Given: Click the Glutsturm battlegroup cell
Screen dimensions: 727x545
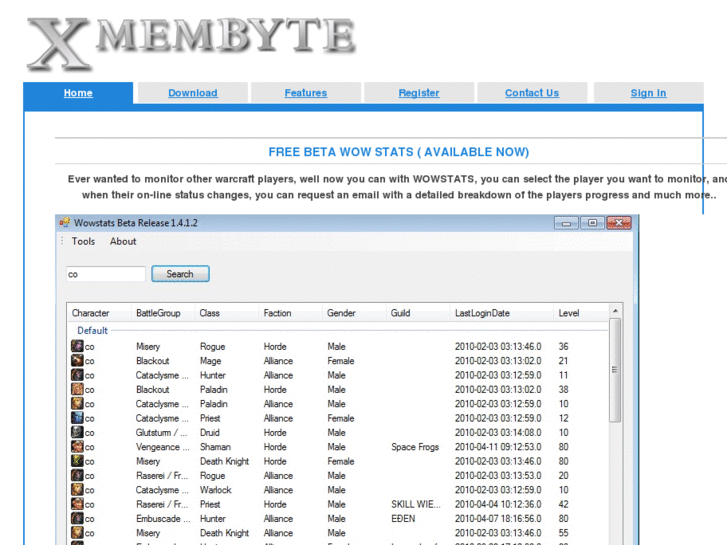Looking at the screenshot, I should coord(162,433).
